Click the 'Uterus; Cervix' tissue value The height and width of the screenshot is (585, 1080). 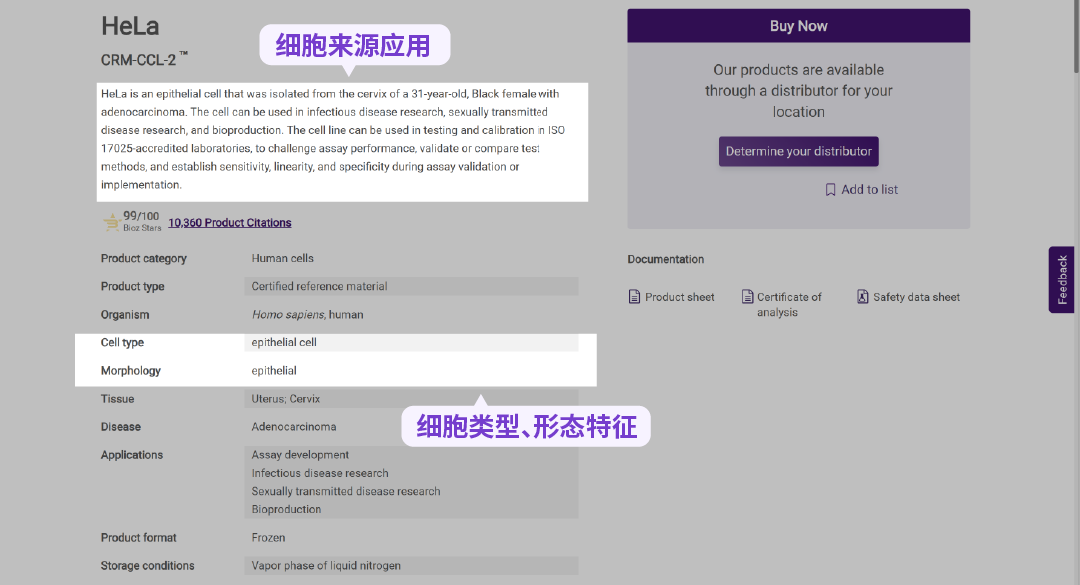click(x=285, y=399)
